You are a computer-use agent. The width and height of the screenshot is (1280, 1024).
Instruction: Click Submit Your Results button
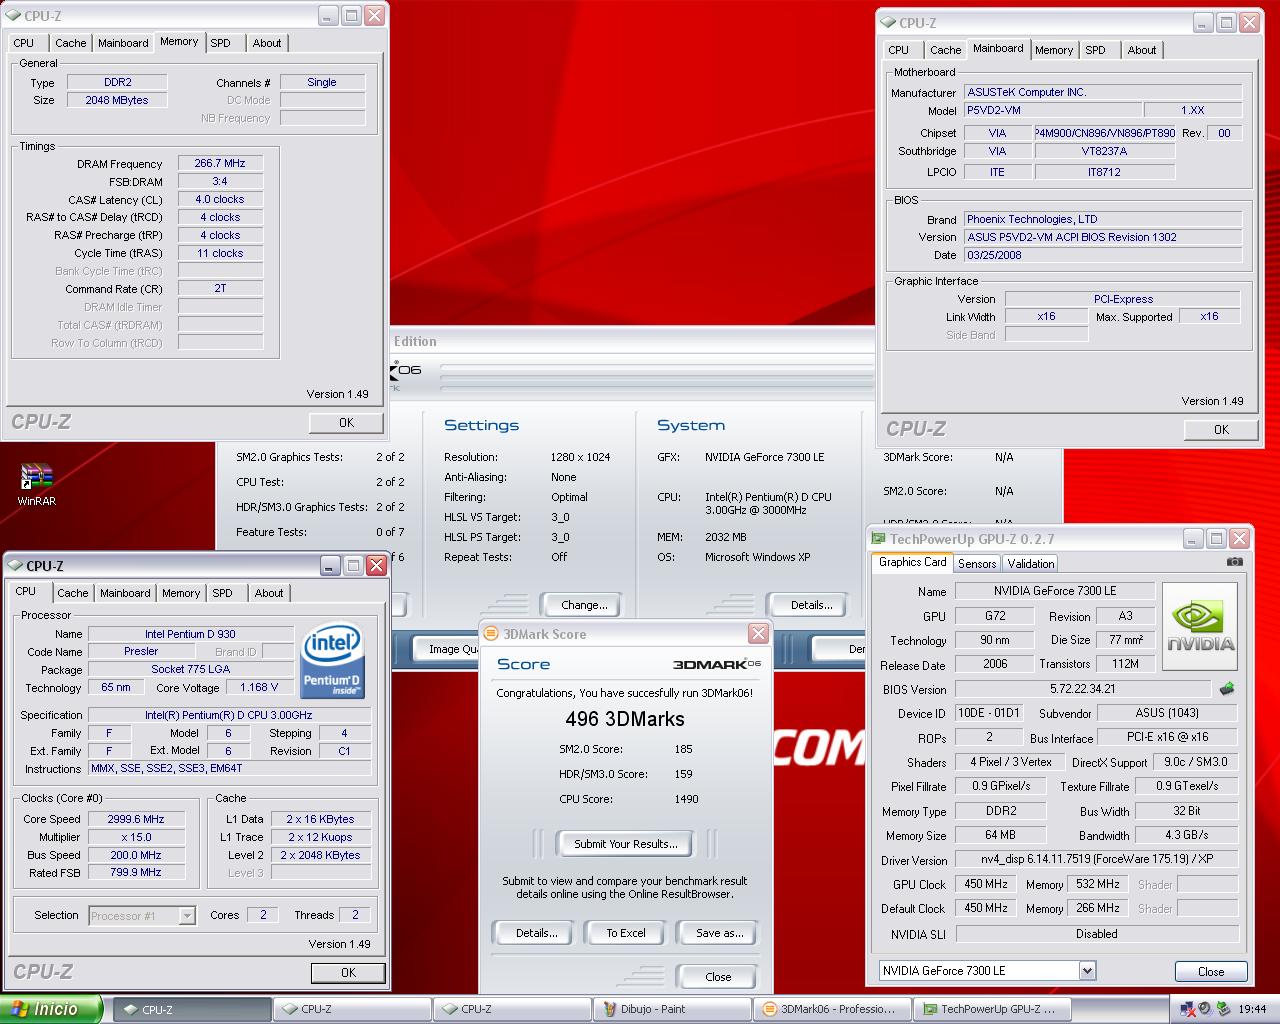[625, 844]
